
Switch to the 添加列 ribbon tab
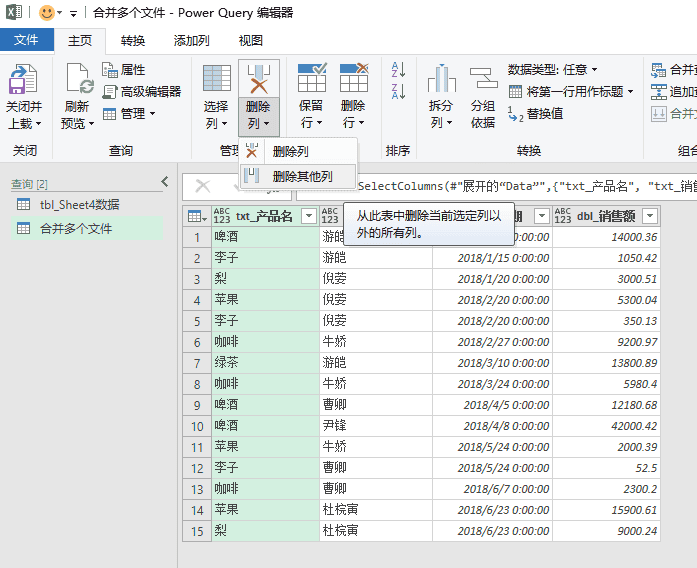pyautogui.click(x=191, y=40)
